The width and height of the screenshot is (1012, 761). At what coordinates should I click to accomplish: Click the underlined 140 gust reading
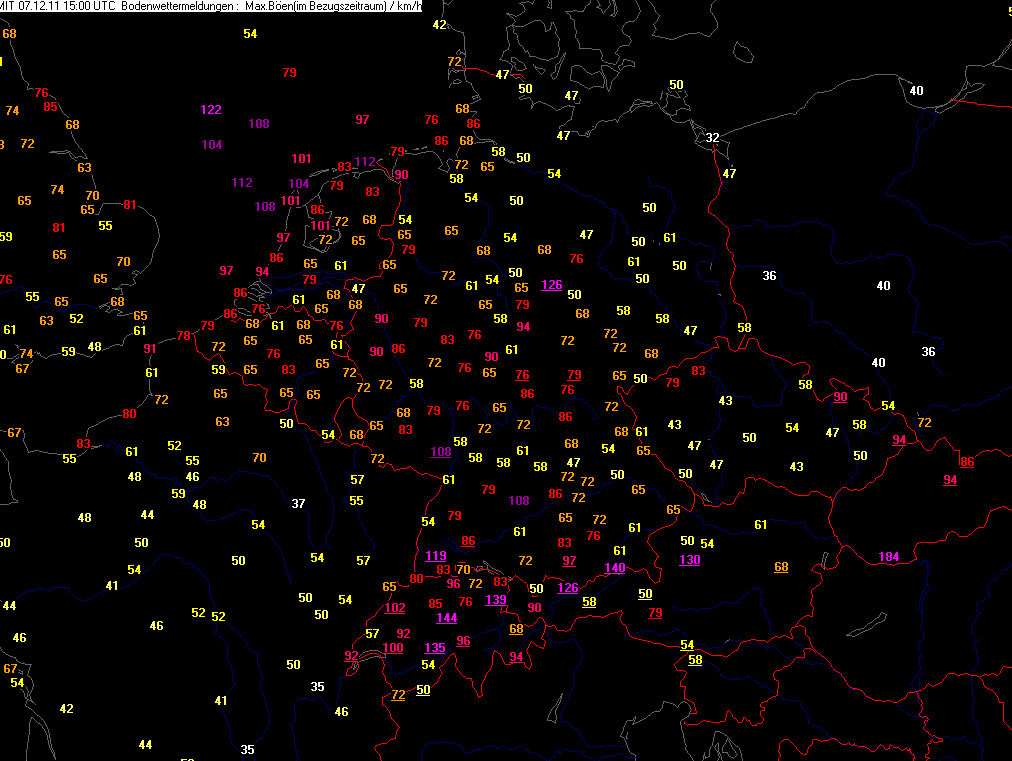[x=614, y=568]
